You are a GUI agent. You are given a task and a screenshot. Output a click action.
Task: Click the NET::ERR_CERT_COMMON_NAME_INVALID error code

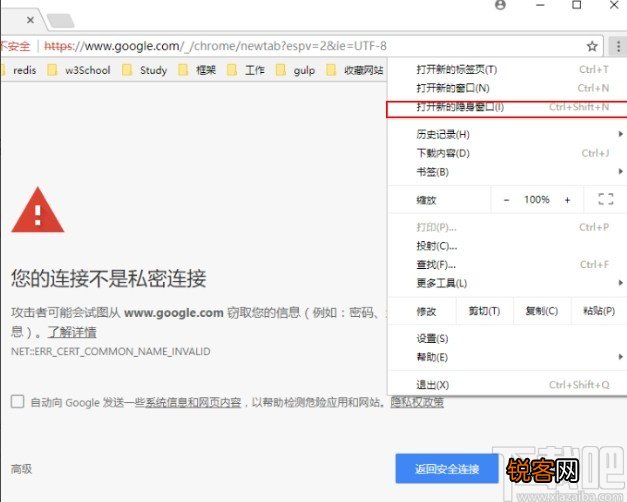(111, 352)
